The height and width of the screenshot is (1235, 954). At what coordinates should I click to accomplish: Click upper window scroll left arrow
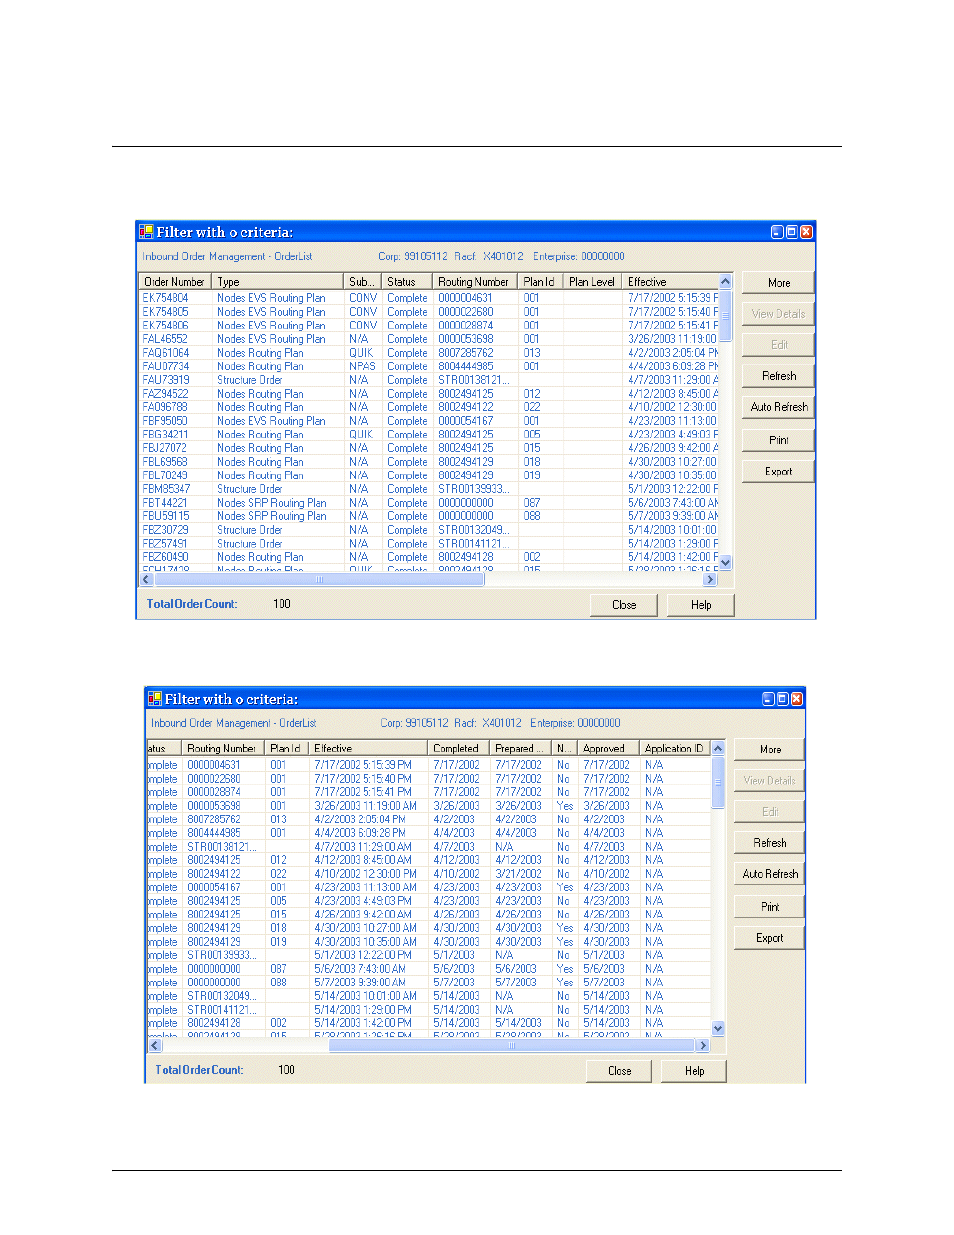point(147,579)
